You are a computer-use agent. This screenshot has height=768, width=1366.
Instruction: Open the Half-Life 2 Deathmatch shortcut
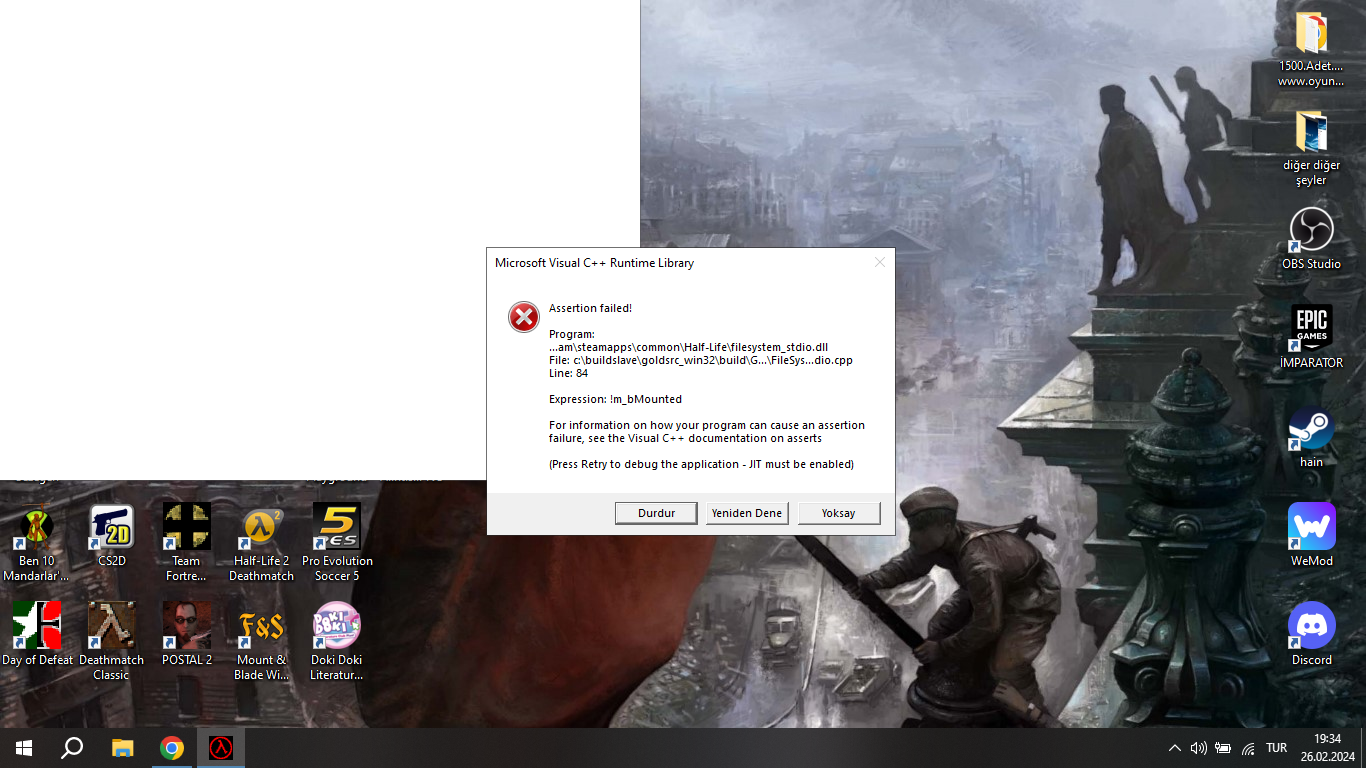point(262,543)
